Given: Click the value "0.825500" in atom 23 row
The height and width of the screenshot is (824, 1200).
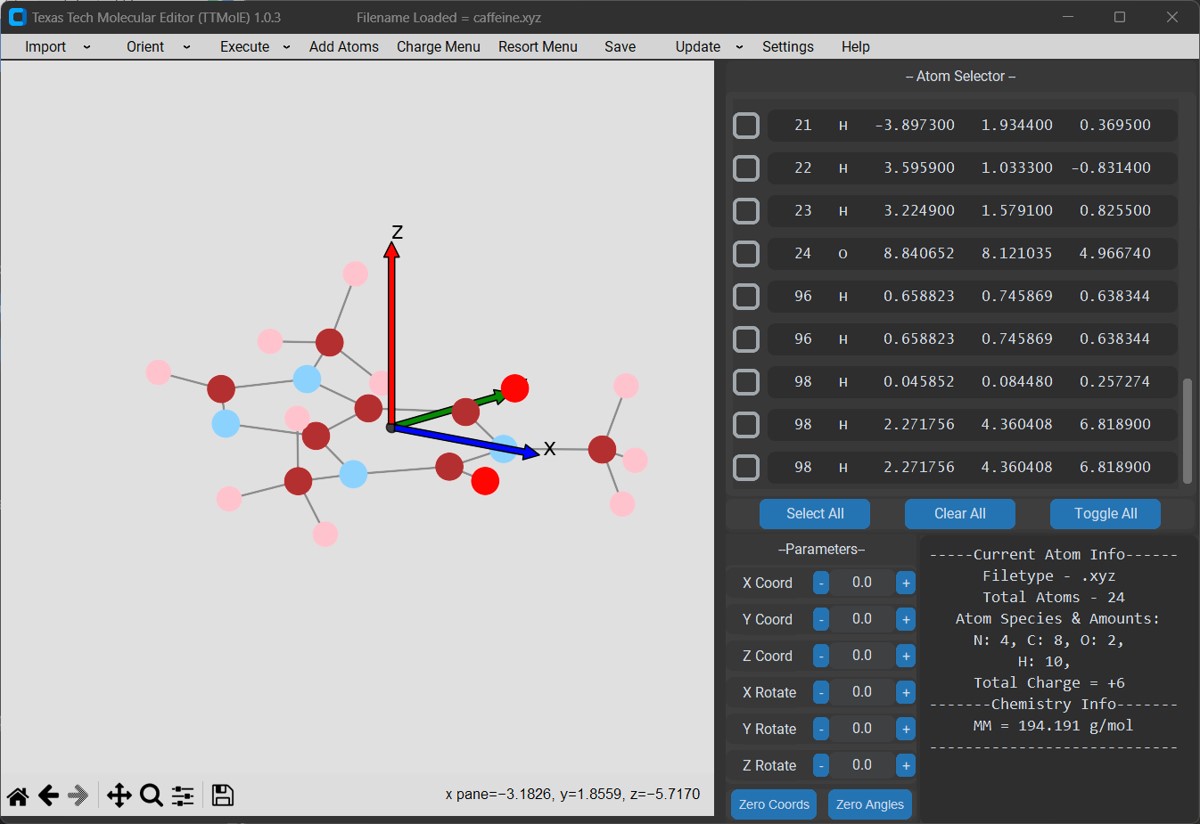Looking at the screenshot, I should click(x=1115, y=211).
